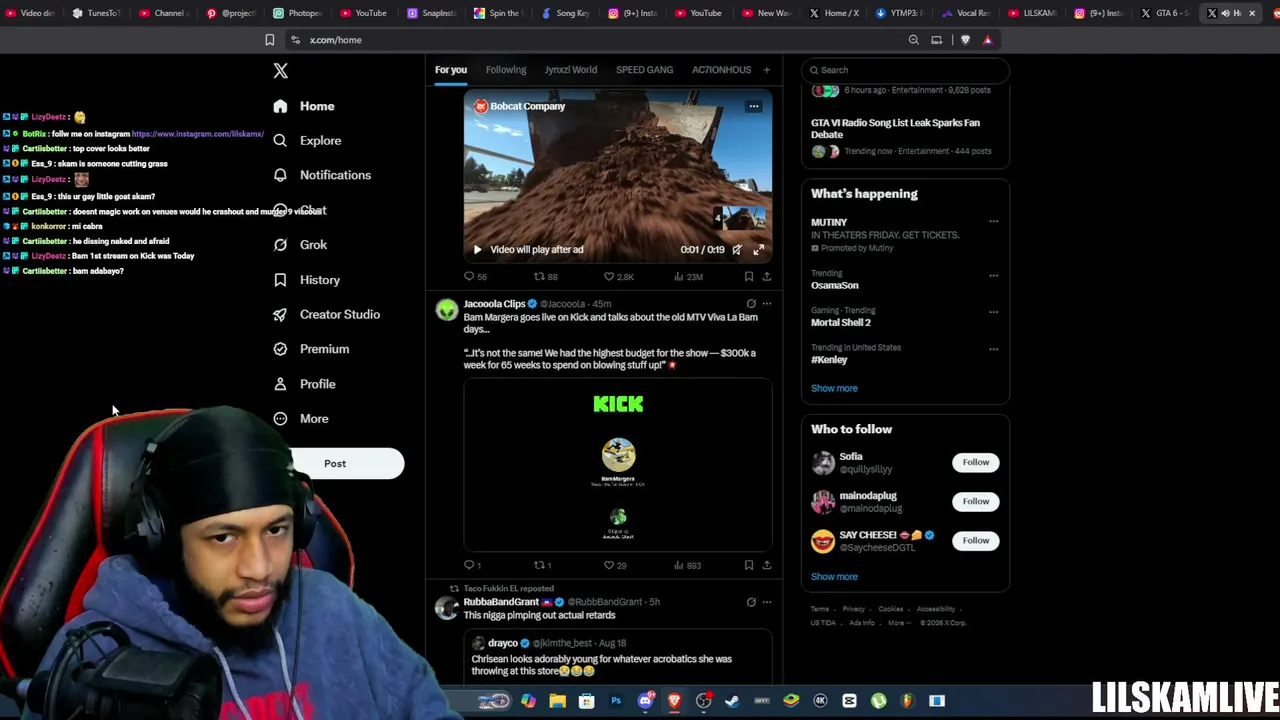Follow Sofia
Screen dimensions: 1280x720
(x=976, y=462)
